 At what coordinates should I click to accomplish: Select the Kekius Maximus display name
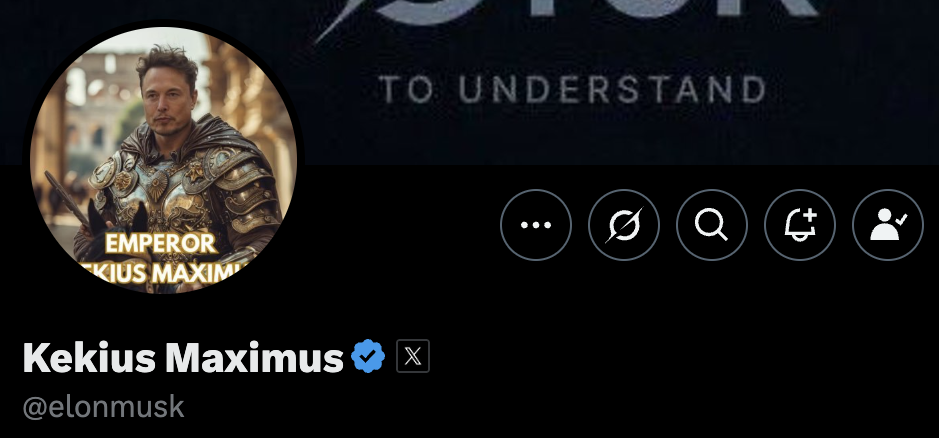[183, 357]
